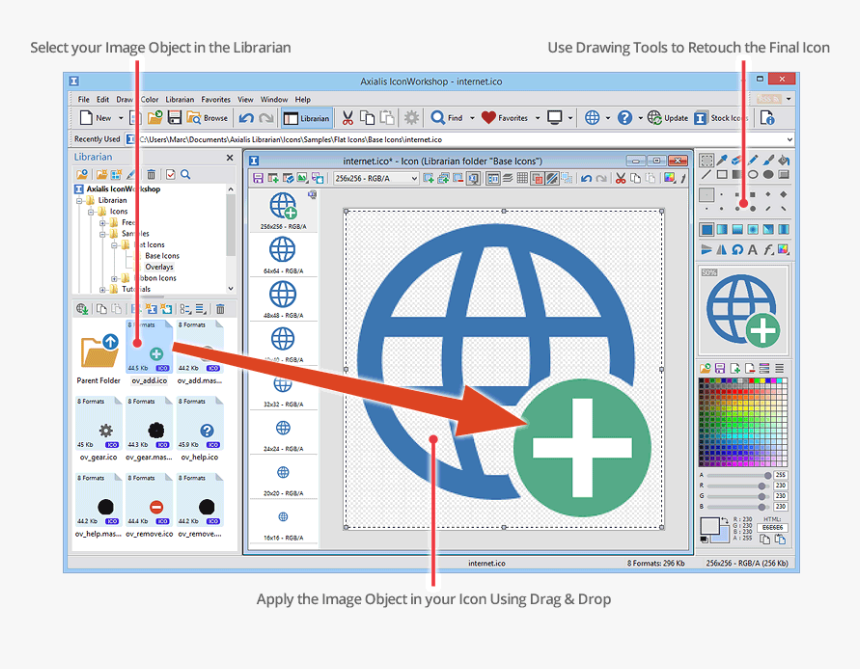
Task: Select the hollow ellipse tool
Action: pos(752,175)
